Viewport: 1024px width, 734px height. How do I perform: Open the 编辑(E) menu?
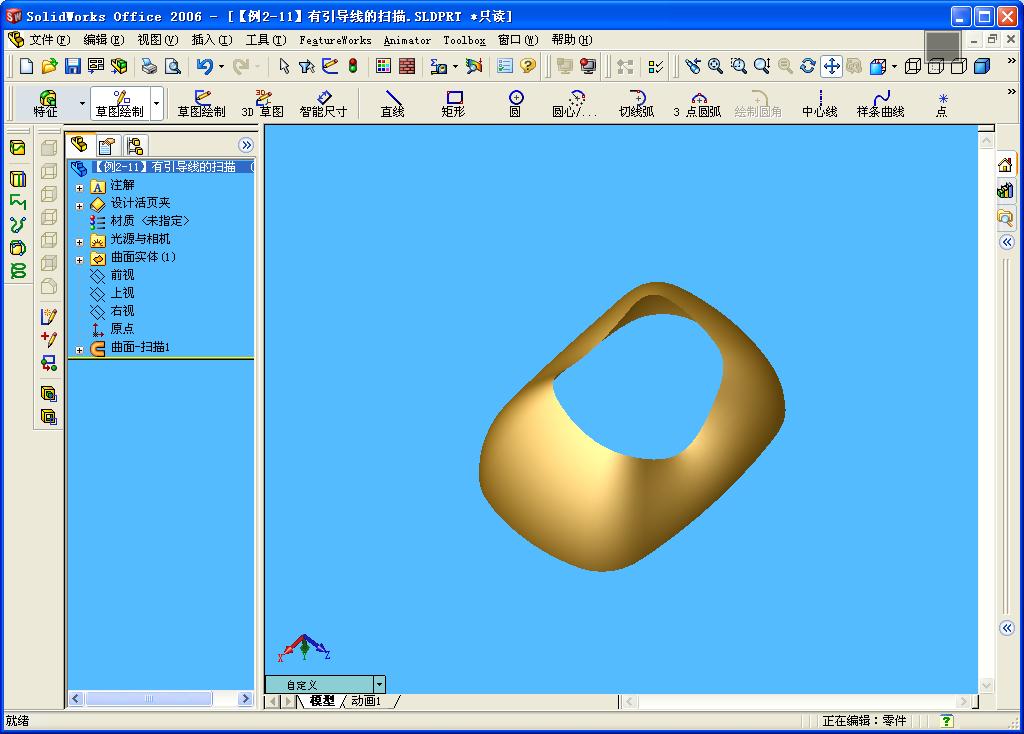(x=104, y=40)
